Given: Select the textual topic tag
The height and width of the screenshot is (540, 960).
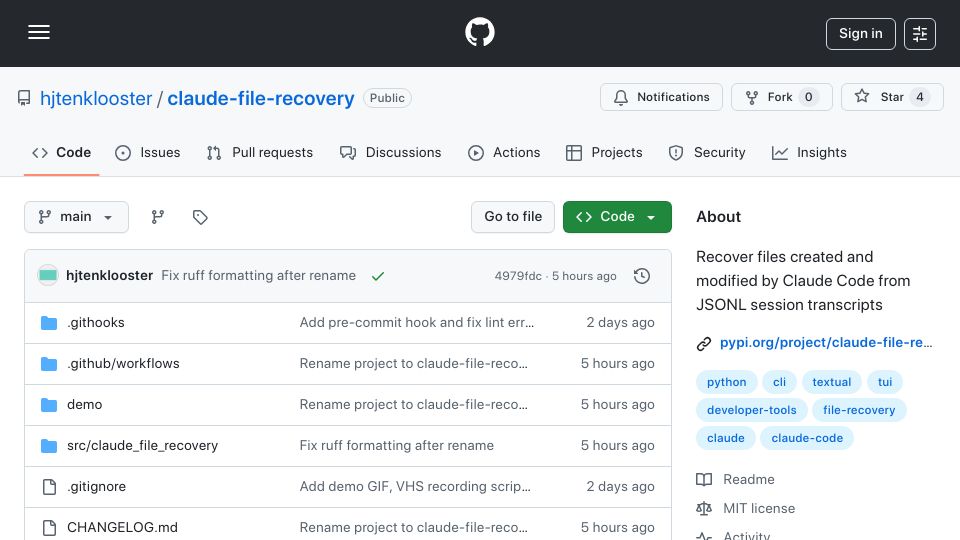Looking at the screenshot, I should (x=831, y=382).
